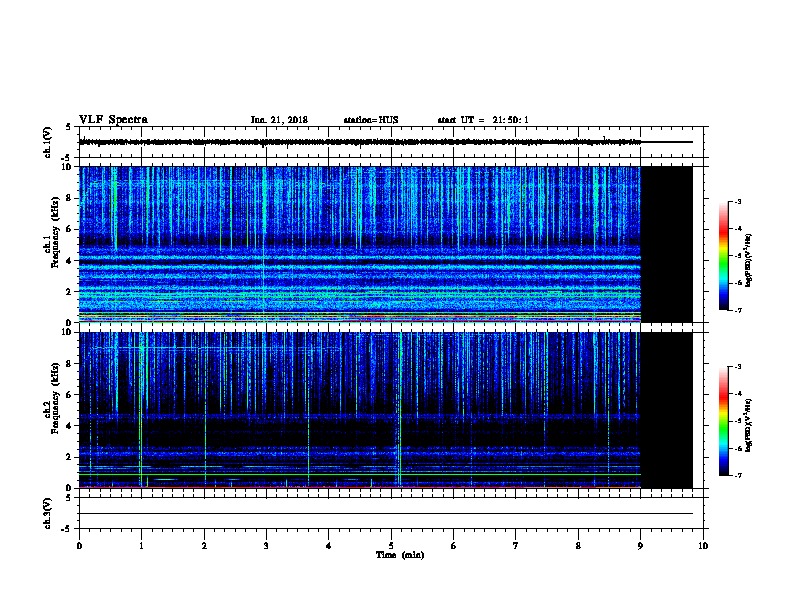Click time axis tick label "10"
The height and width of the screenshot is (612, 792).
click(x=703, y=546)
